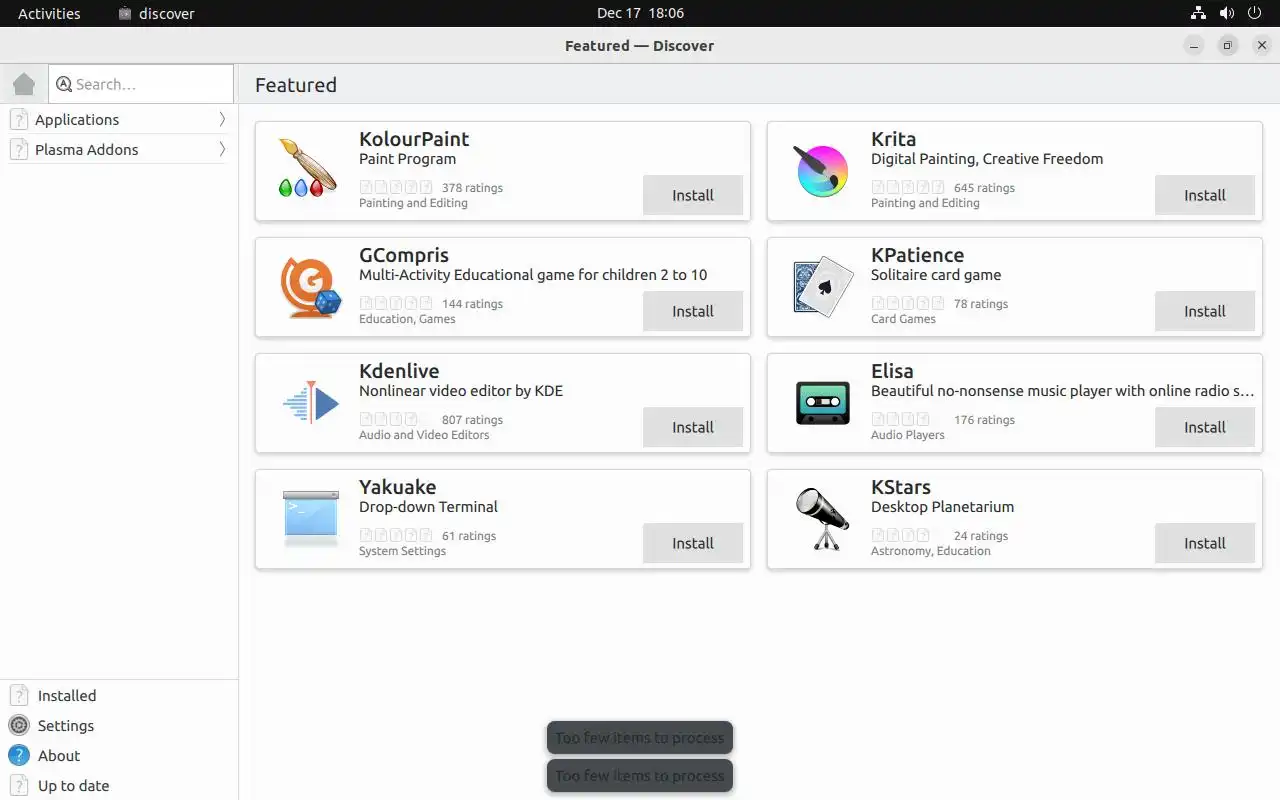Image resolution: width=1280 pixels, height=800 pixels.
Task: Install KolourPaint
Action: coord(693,195)
